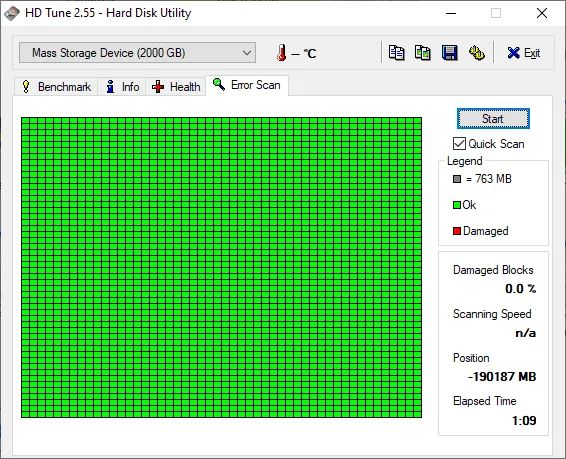
Task: Switch to the Benchmark tab
Action: click(56, 87)
